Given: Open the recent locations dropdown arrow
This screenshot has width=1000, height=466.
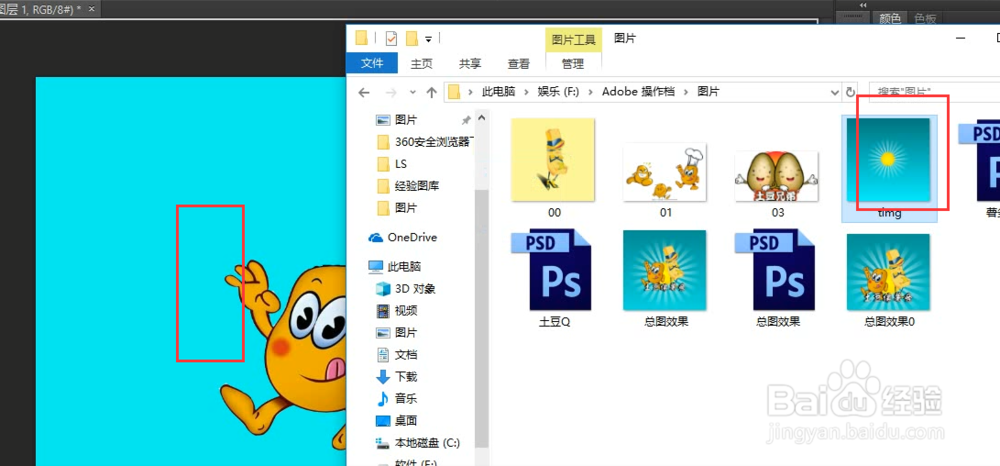Looking at the screenshot, I should point(412,92).
